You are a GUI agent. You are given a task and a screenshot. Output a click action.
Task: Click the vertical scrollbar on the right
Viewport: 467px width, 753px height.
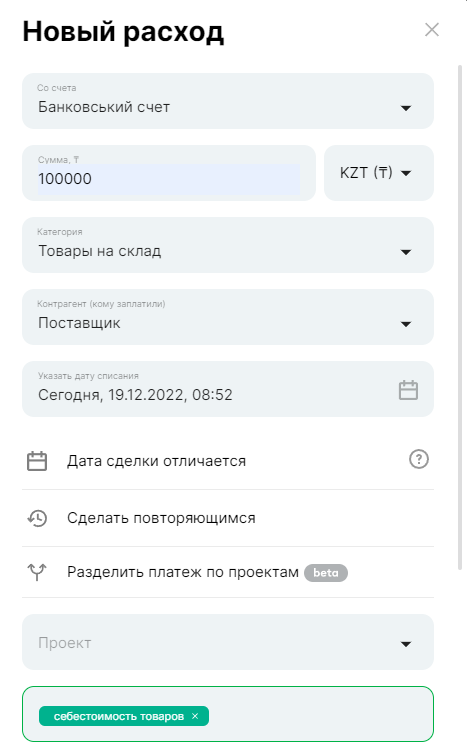[460, 317]
